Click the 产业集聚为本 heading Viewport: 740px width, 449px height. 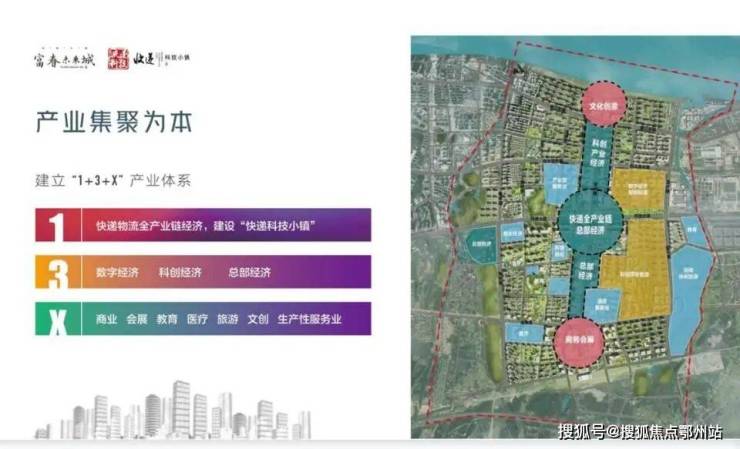[114, 122]
